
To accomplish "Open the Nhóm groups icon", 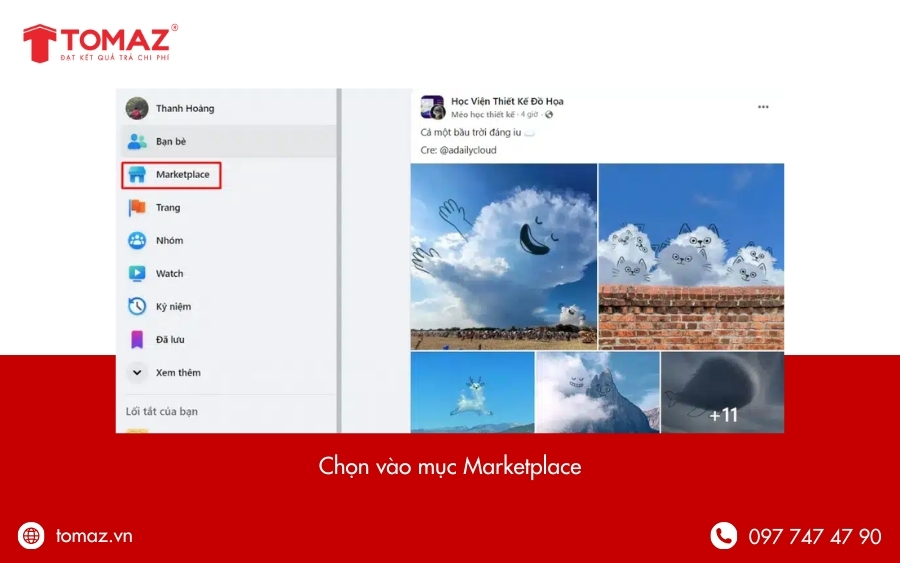I will pyautogui.click(x=137, y=241).
